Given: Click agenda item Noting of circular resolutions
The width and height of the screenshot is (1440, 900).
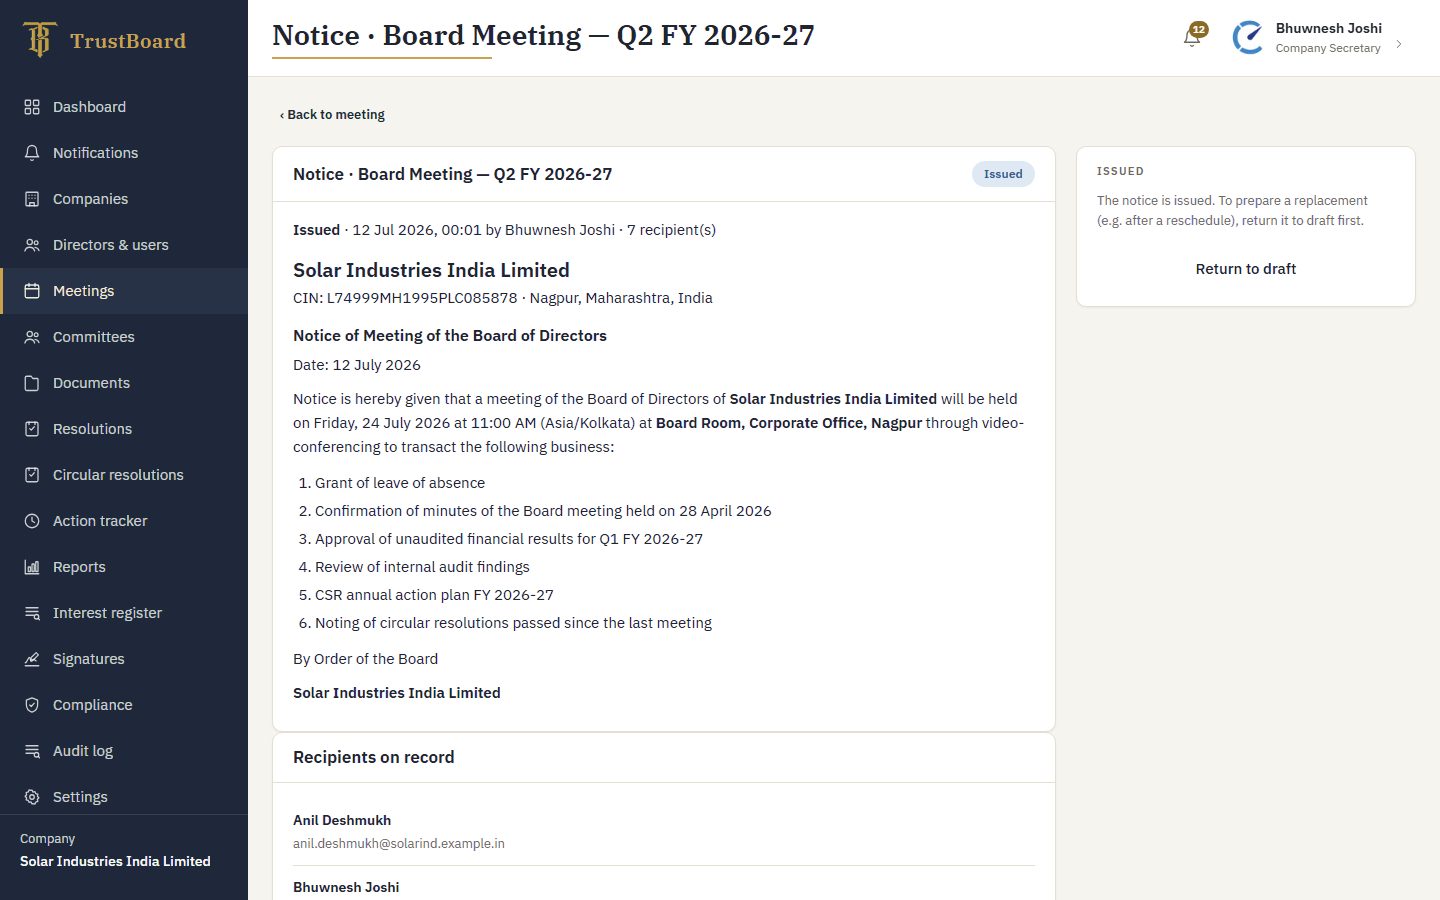Looking at the screenshot, I should 513,623.
